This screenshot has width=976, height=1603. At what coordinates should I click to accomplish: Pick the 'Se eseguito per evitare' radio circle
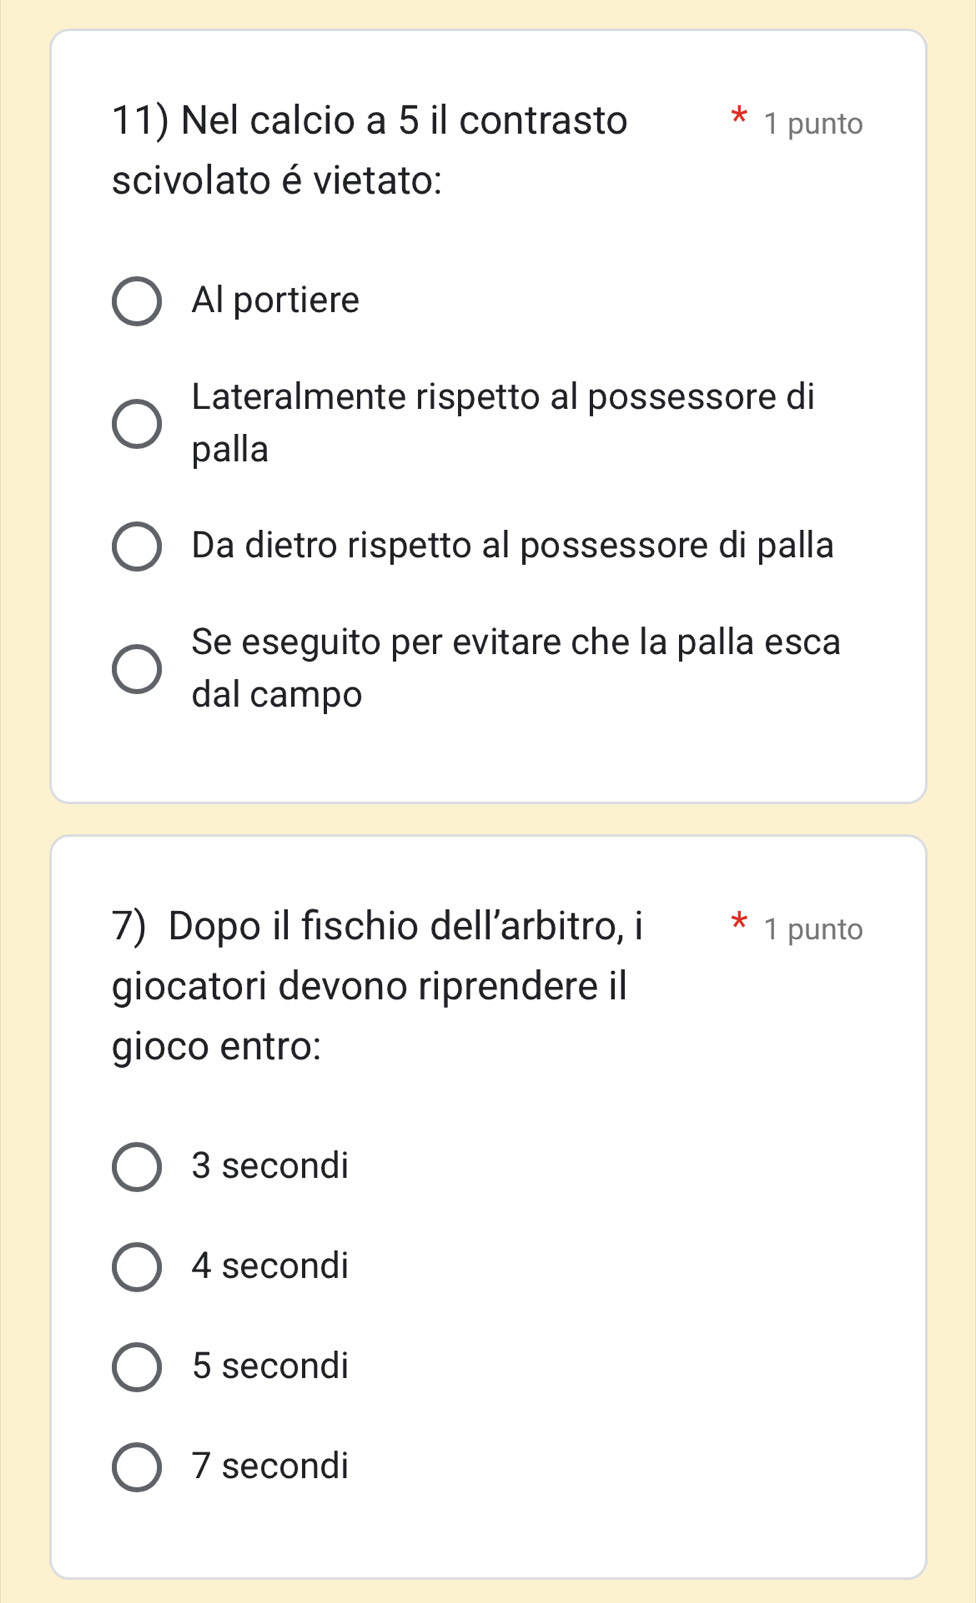point(136,669)
